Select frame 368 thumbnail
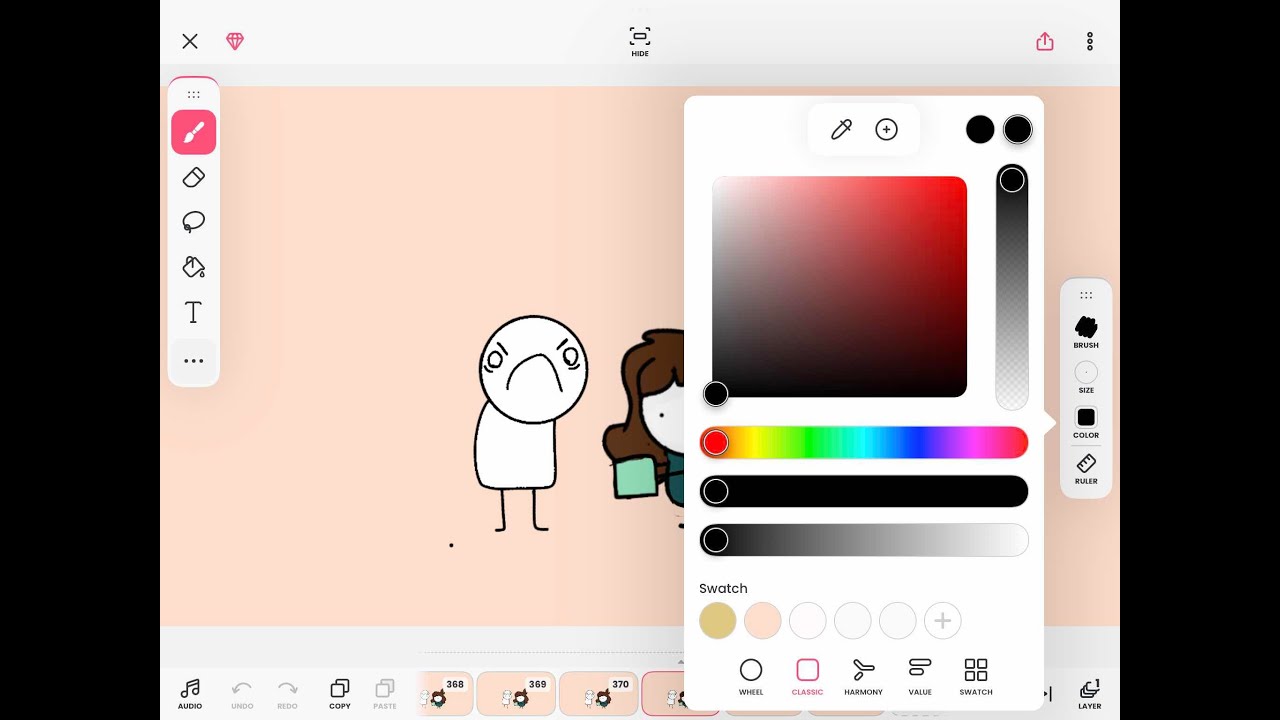This screenshot has height=720, width=1280. tap(444, 693)
